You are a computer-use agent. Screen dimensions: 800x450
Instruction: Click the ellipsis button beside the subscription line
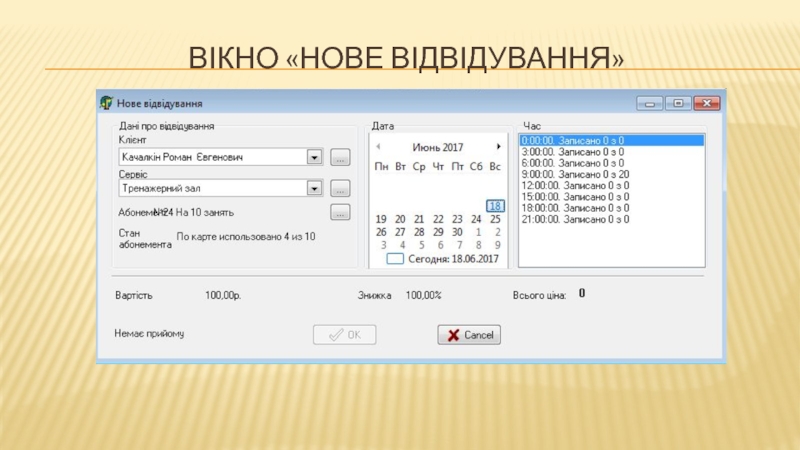point(340,212)
